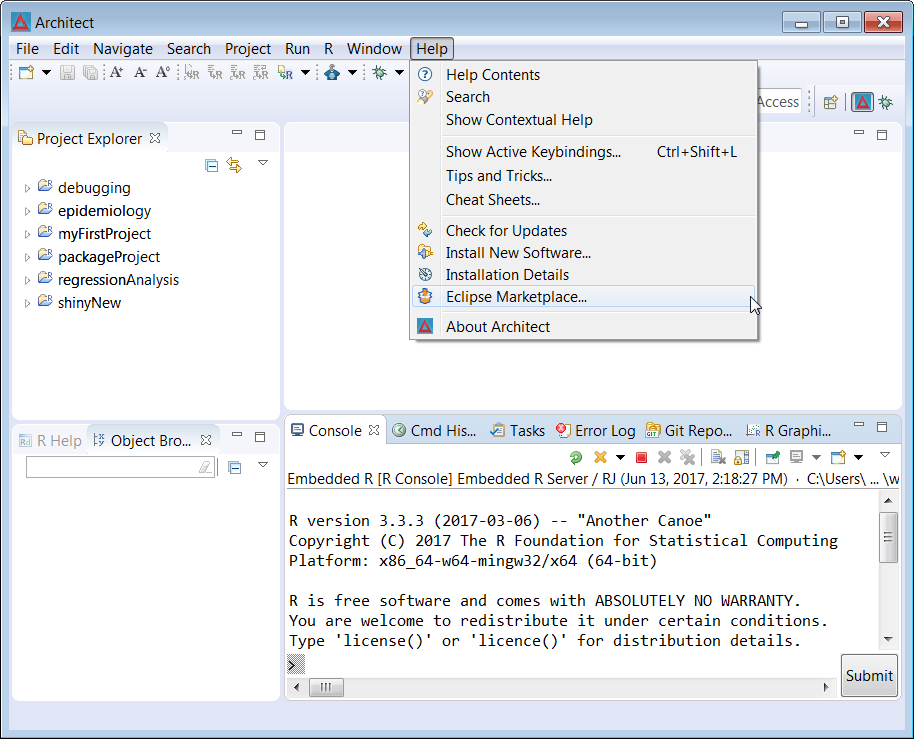Open the Navigate menu
The height and width of the screenshot is (739, 914).
122,49
